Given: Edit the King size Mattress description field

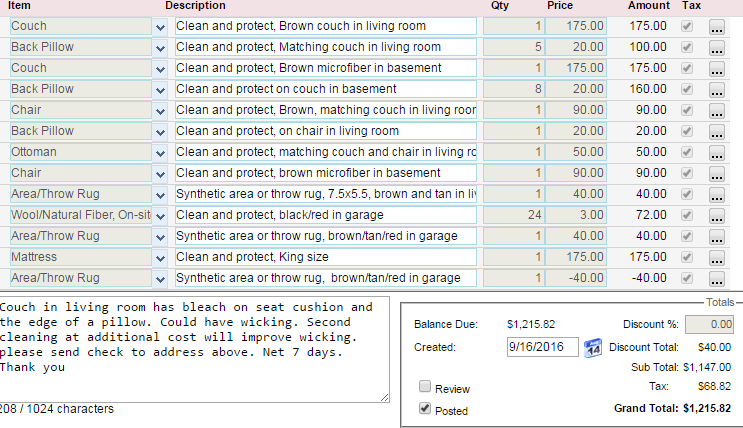Looking at the screenshot, I should [x=326, y=257].
